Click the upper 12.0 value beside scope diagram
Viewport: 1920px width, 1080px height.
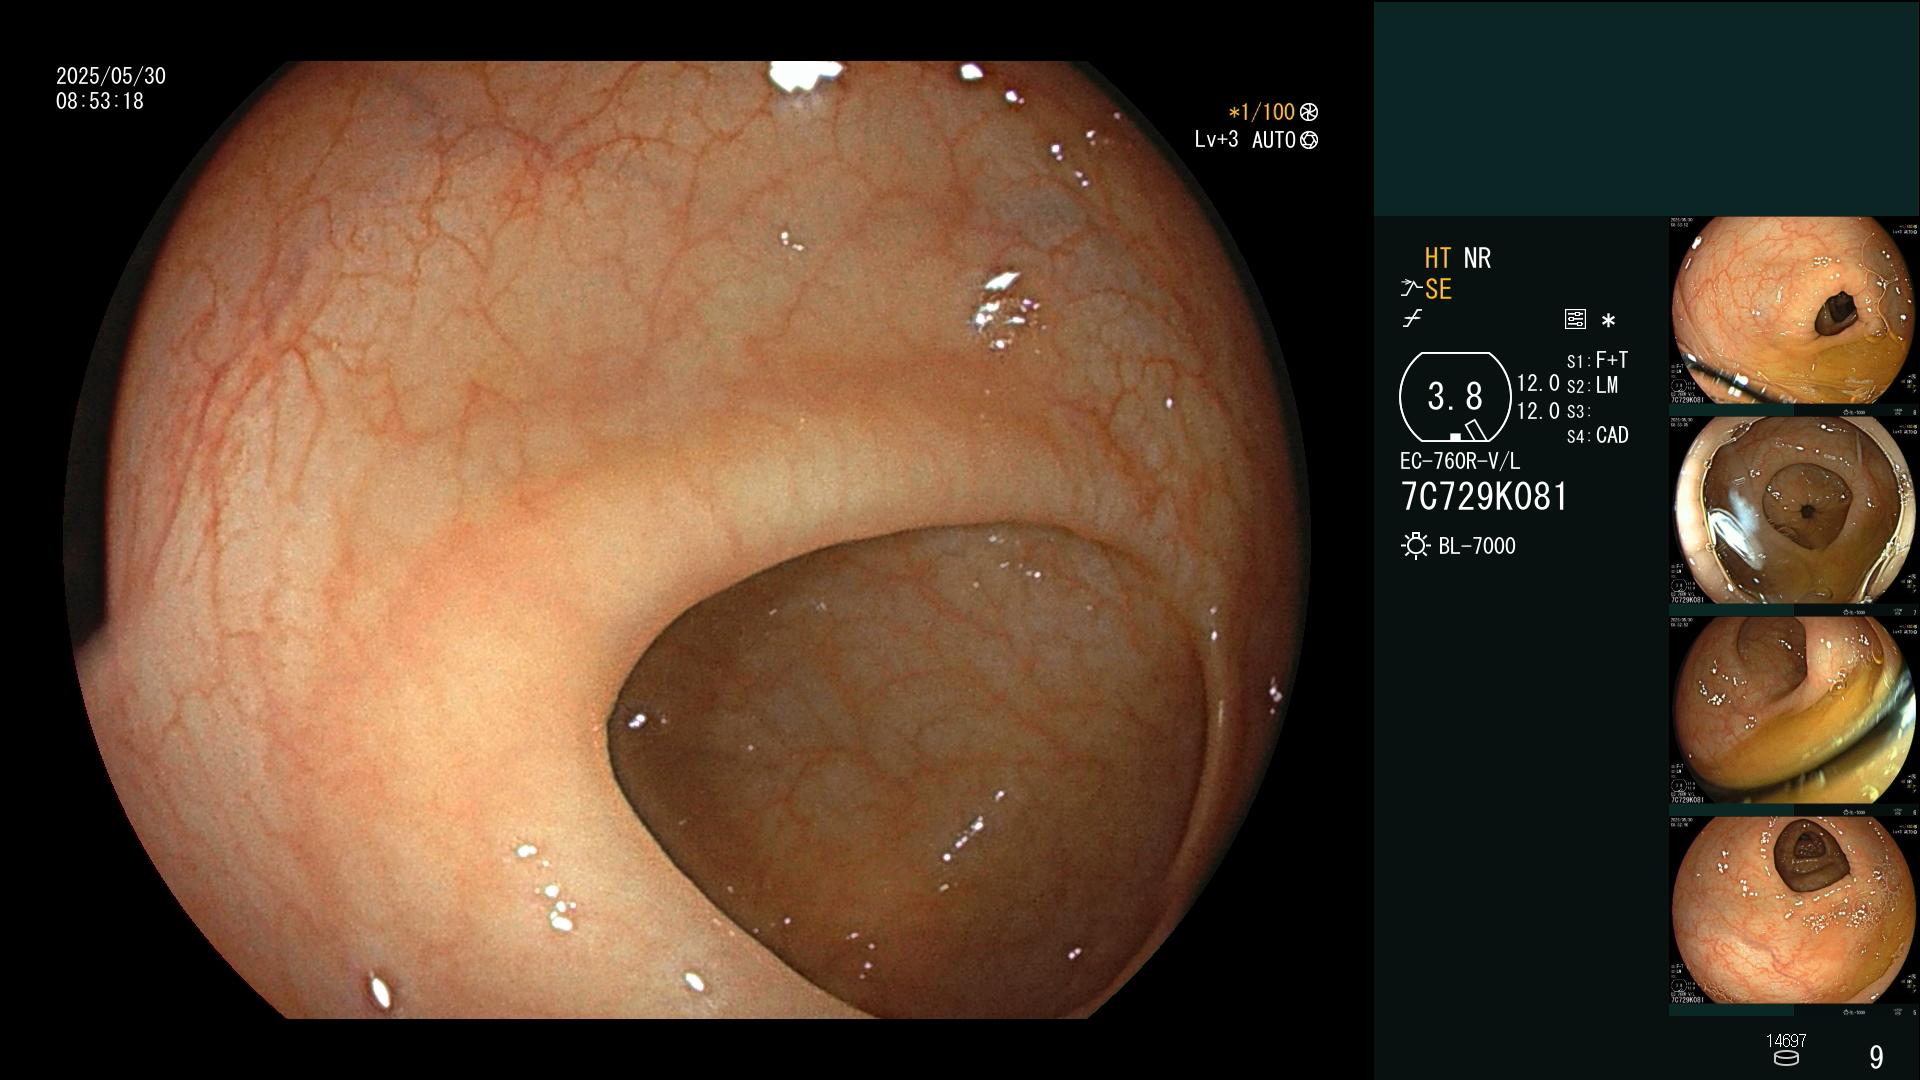1538,384
